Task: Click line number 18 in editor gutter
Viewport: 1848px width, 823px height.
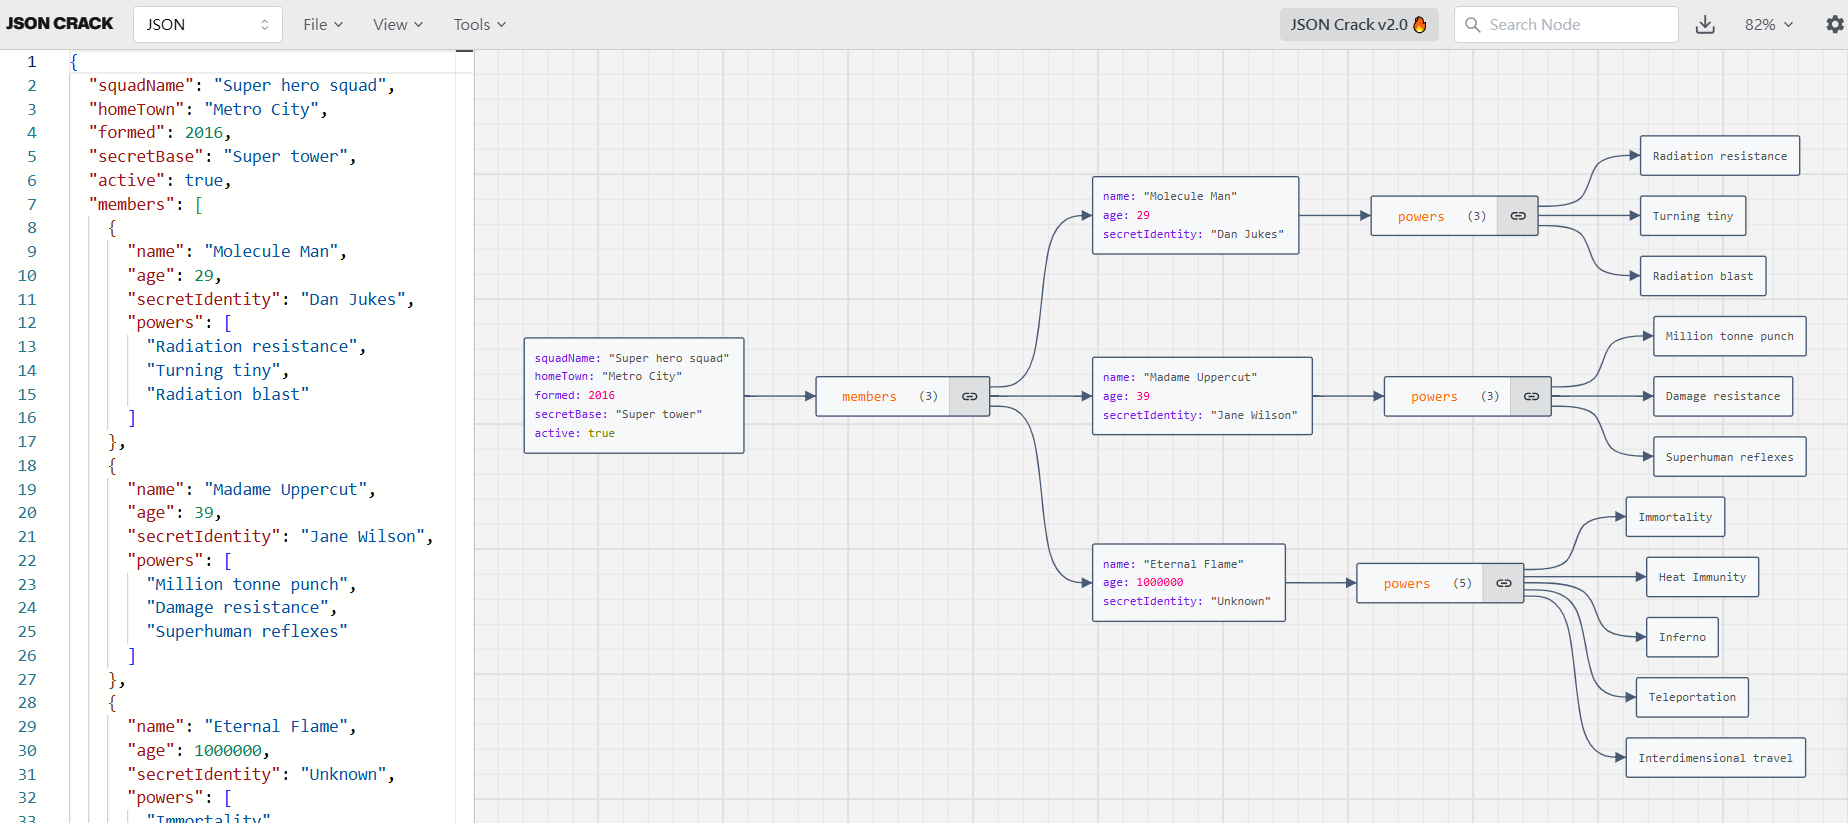Action: 27,465
